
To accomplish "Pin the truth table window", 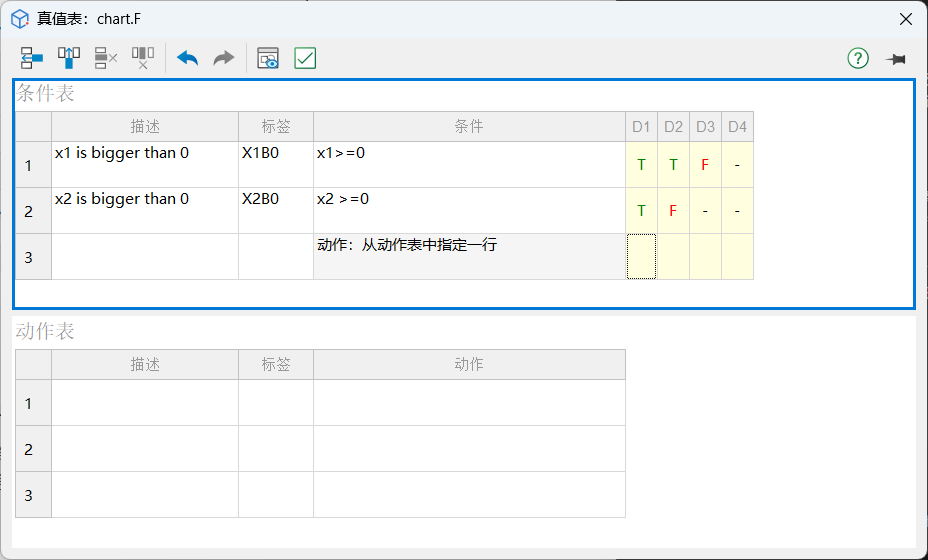I will coord(895,59).
